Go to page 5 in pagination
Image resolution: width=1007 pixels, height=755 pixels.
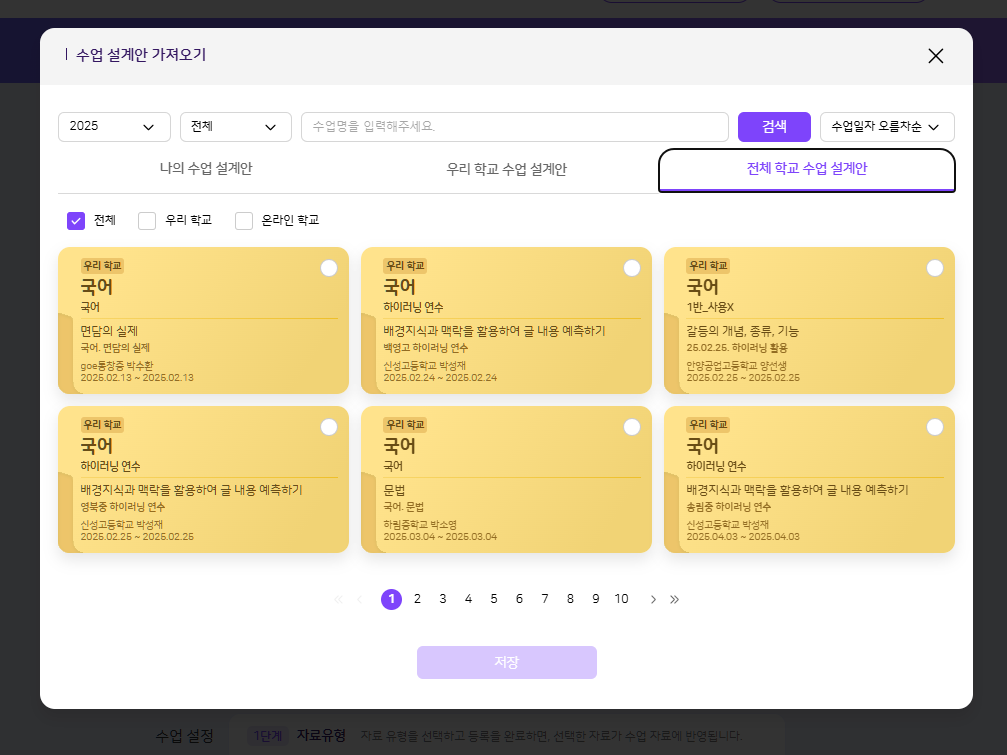(x=494, y=599)
